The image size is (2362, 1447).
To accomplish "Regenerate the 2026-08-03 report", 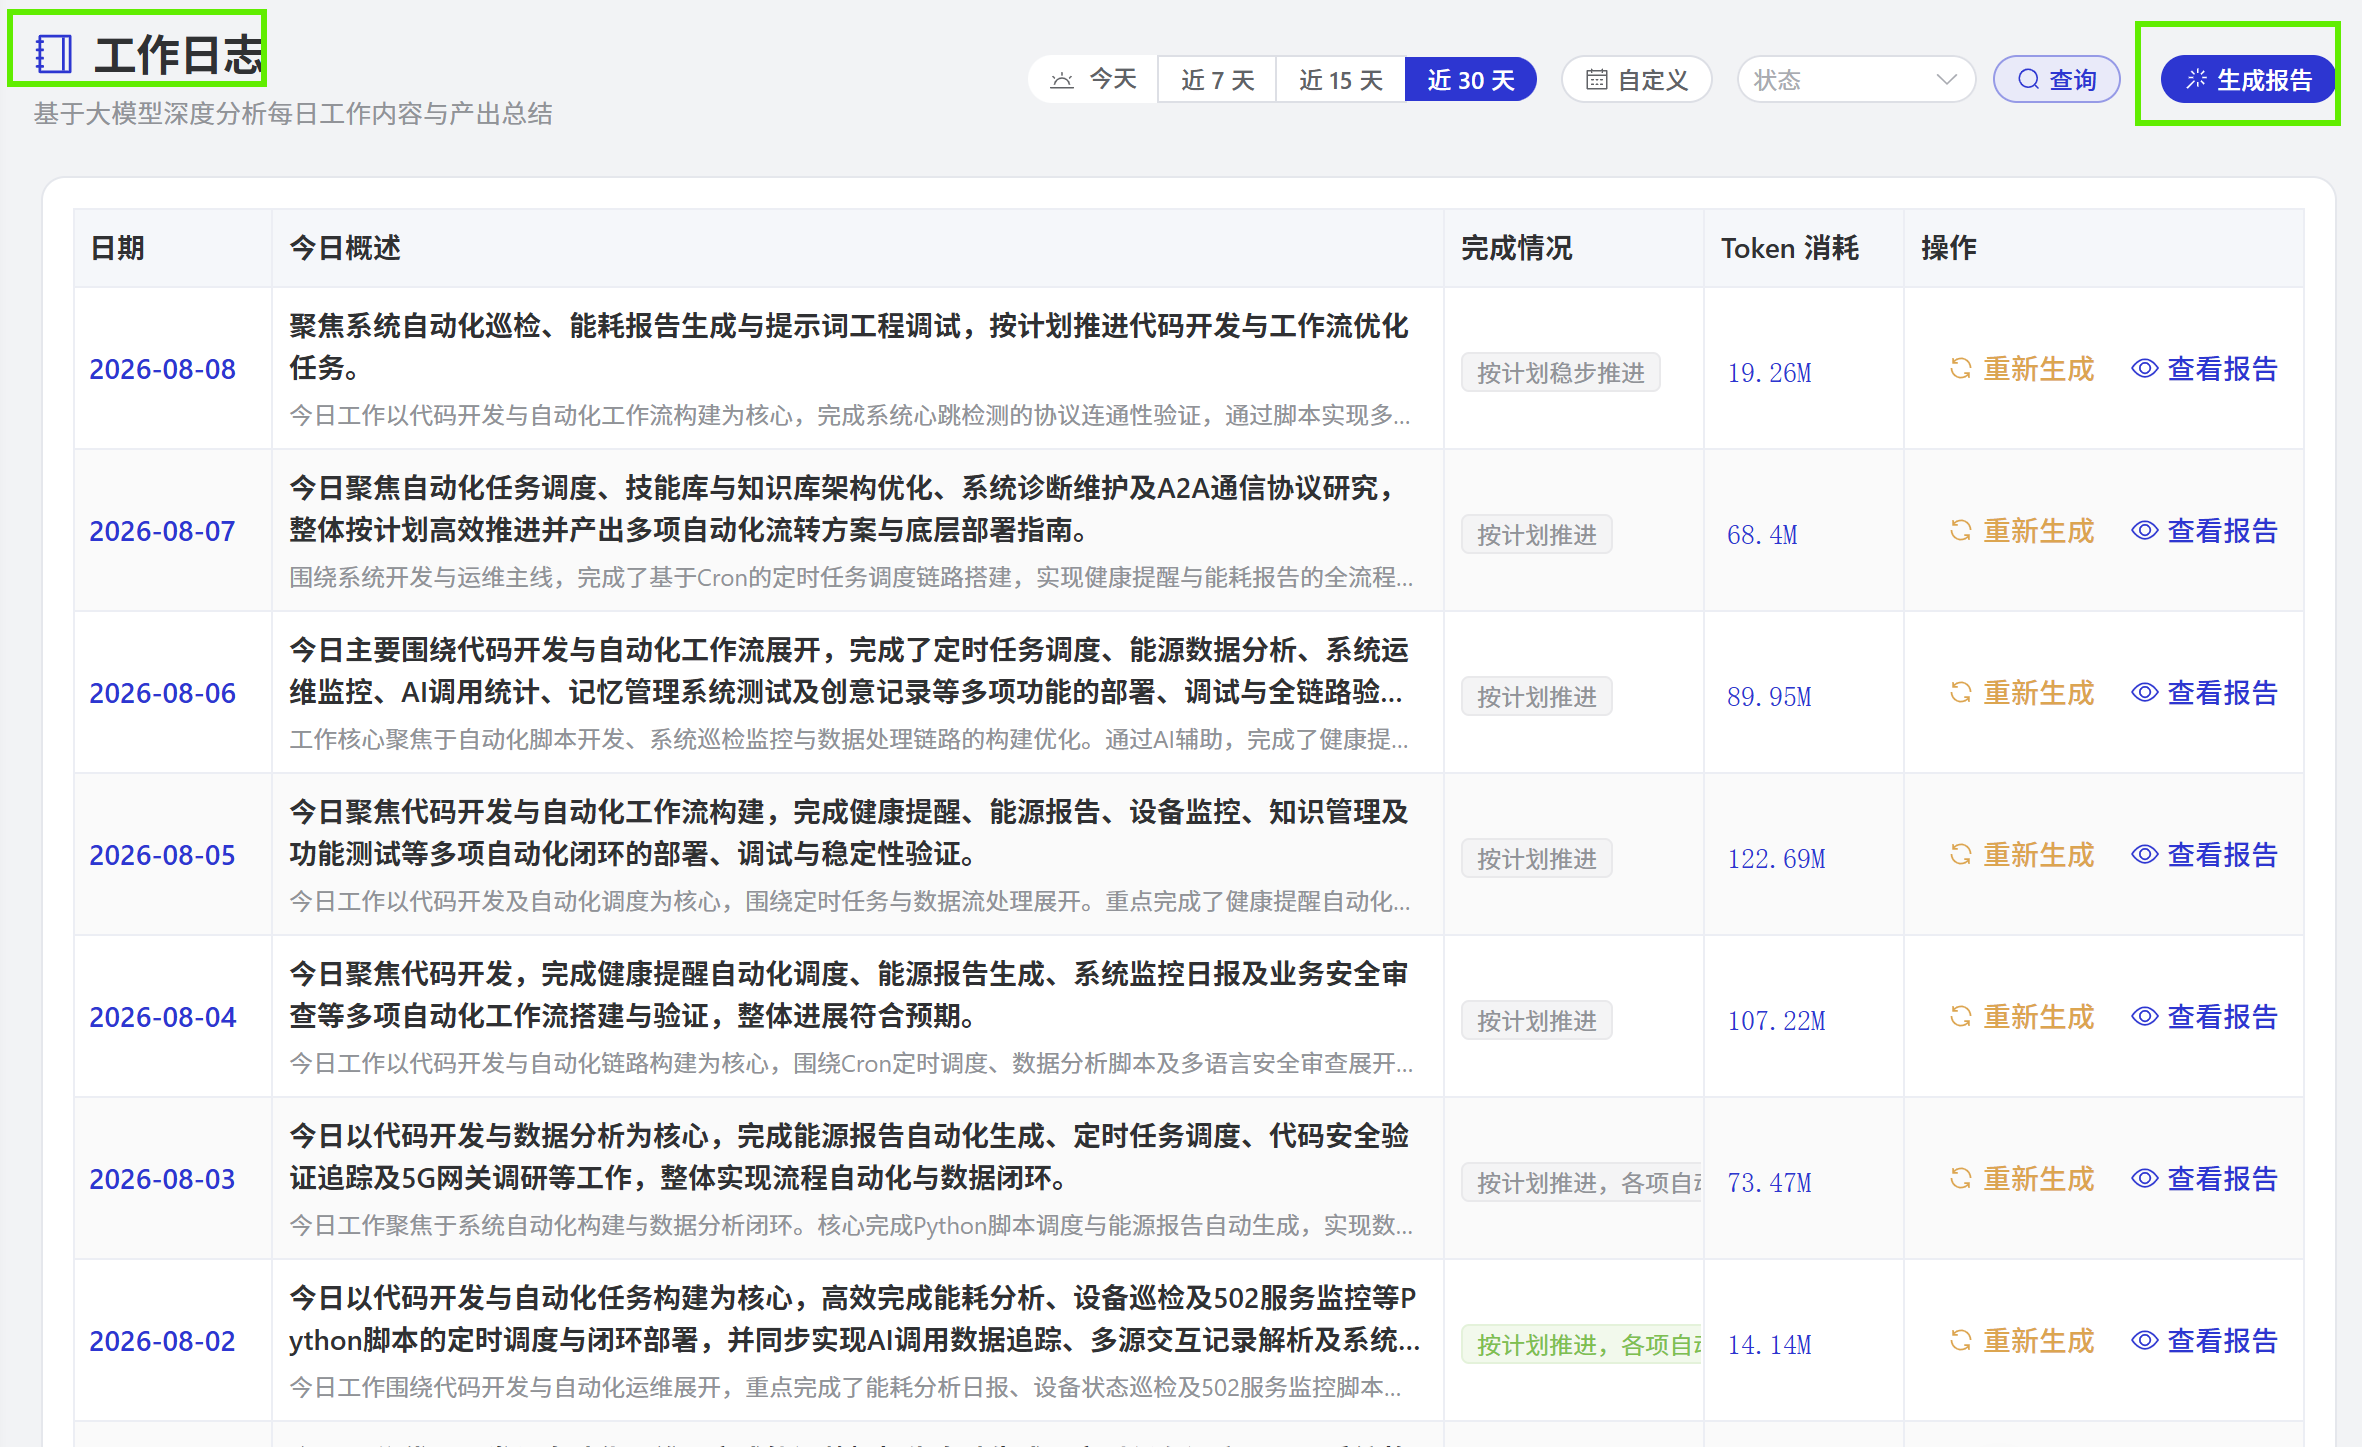I will pyautogui.click(x=2021, y=1179).
